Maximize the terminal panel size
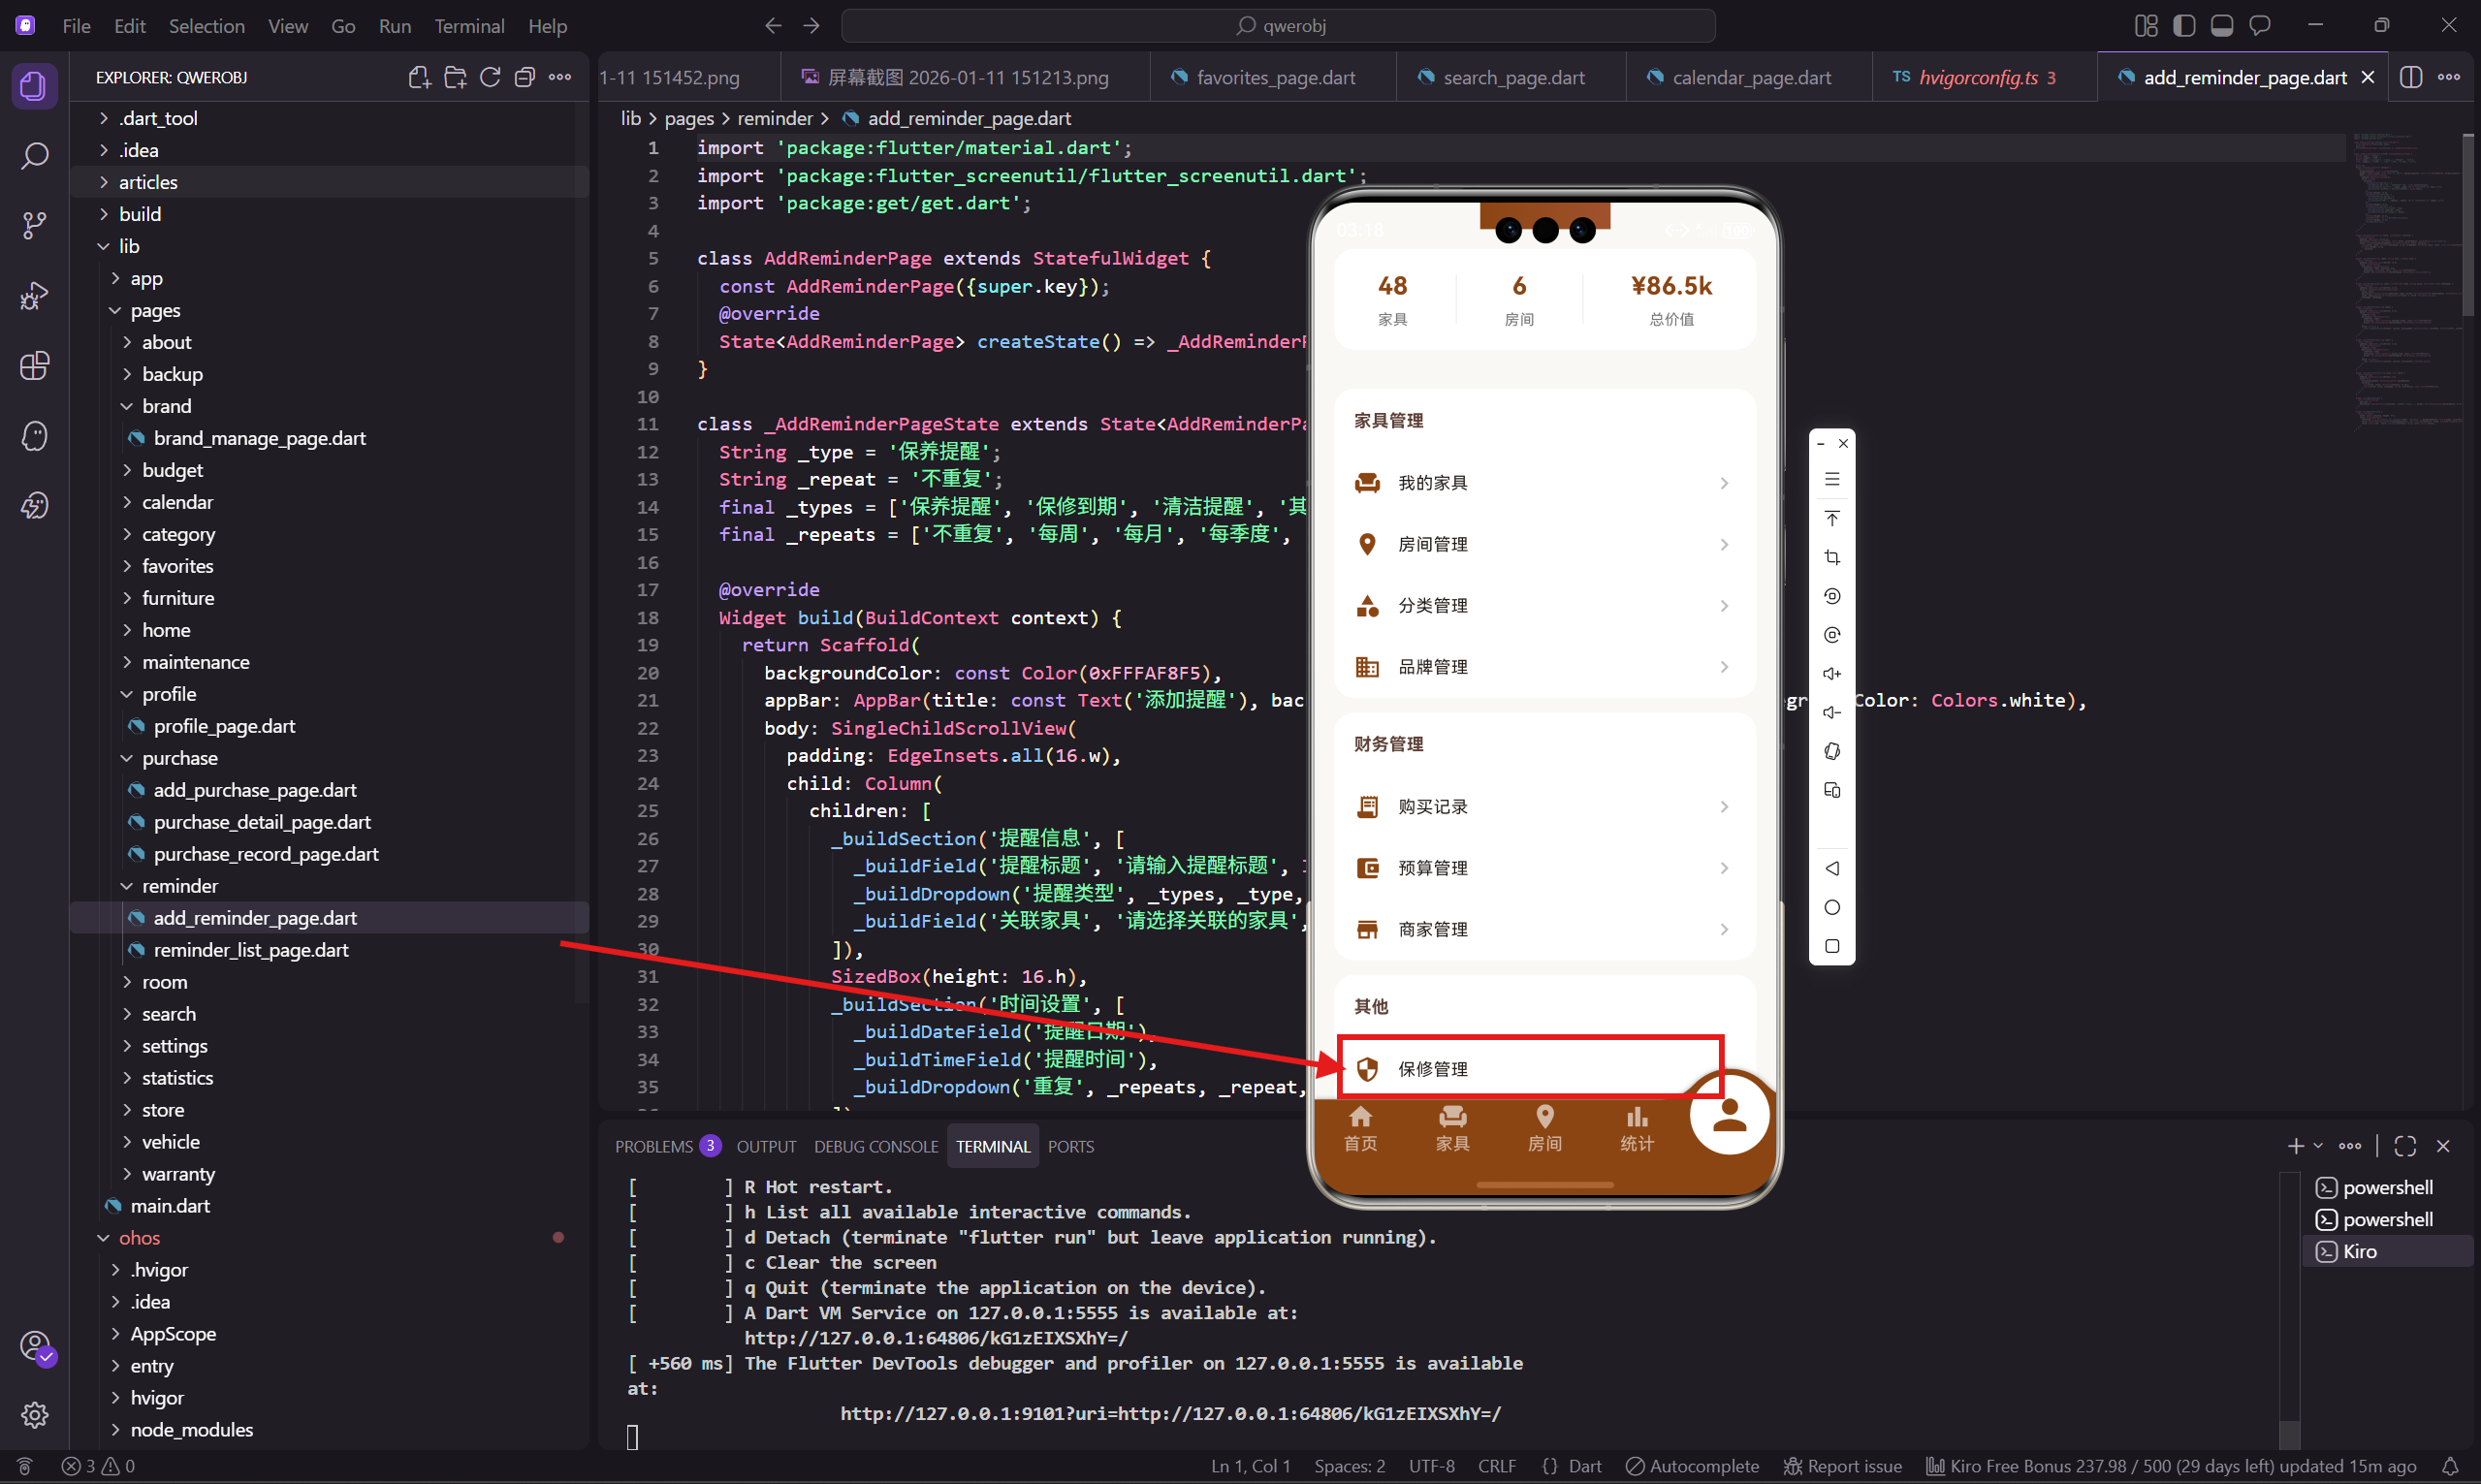Screen dimensions: 2481x1484 pyautogui.click(x=2405, y=1146)
